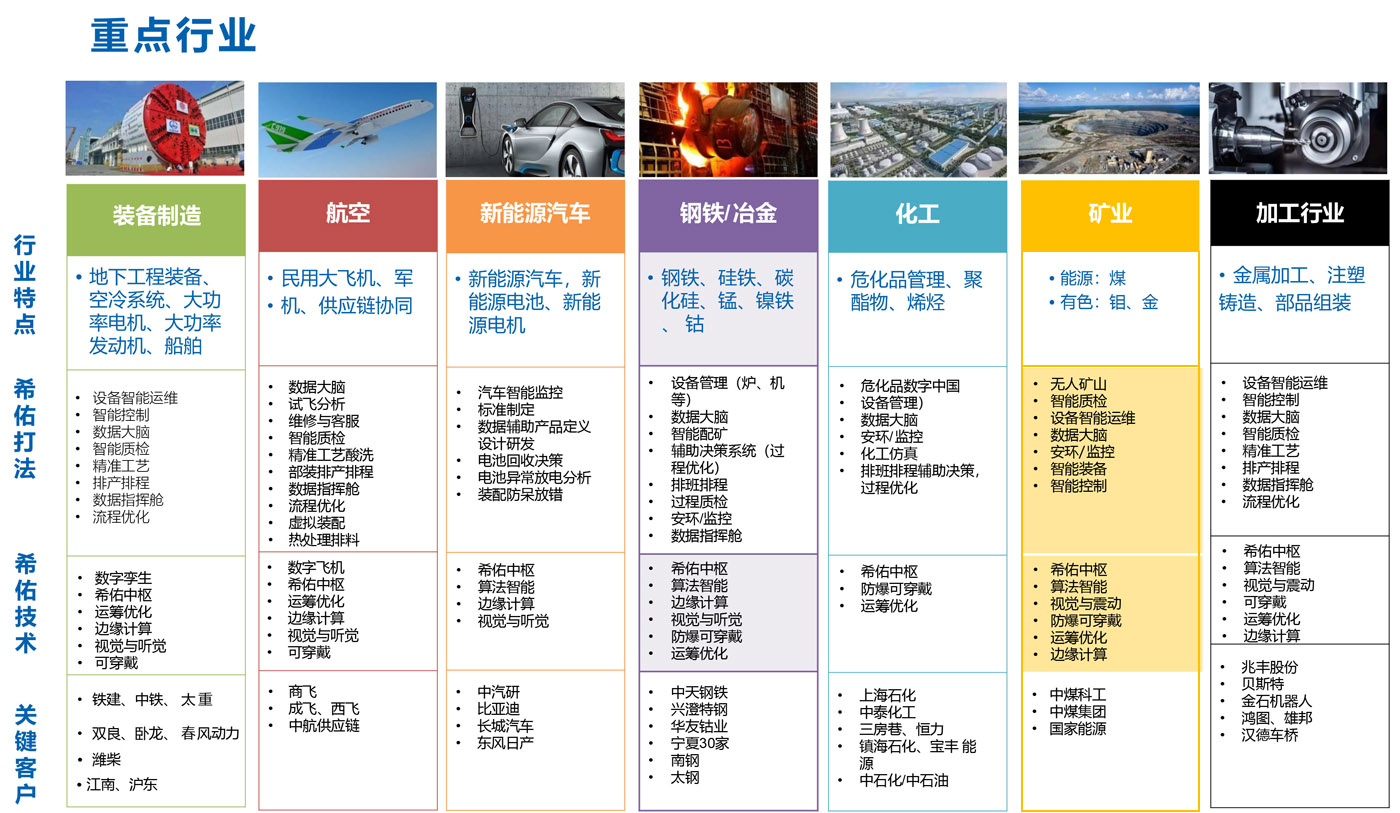Click the 重点行业 slide title
The width and height of the screenshot is (1400, 813).
coord(174,36)
